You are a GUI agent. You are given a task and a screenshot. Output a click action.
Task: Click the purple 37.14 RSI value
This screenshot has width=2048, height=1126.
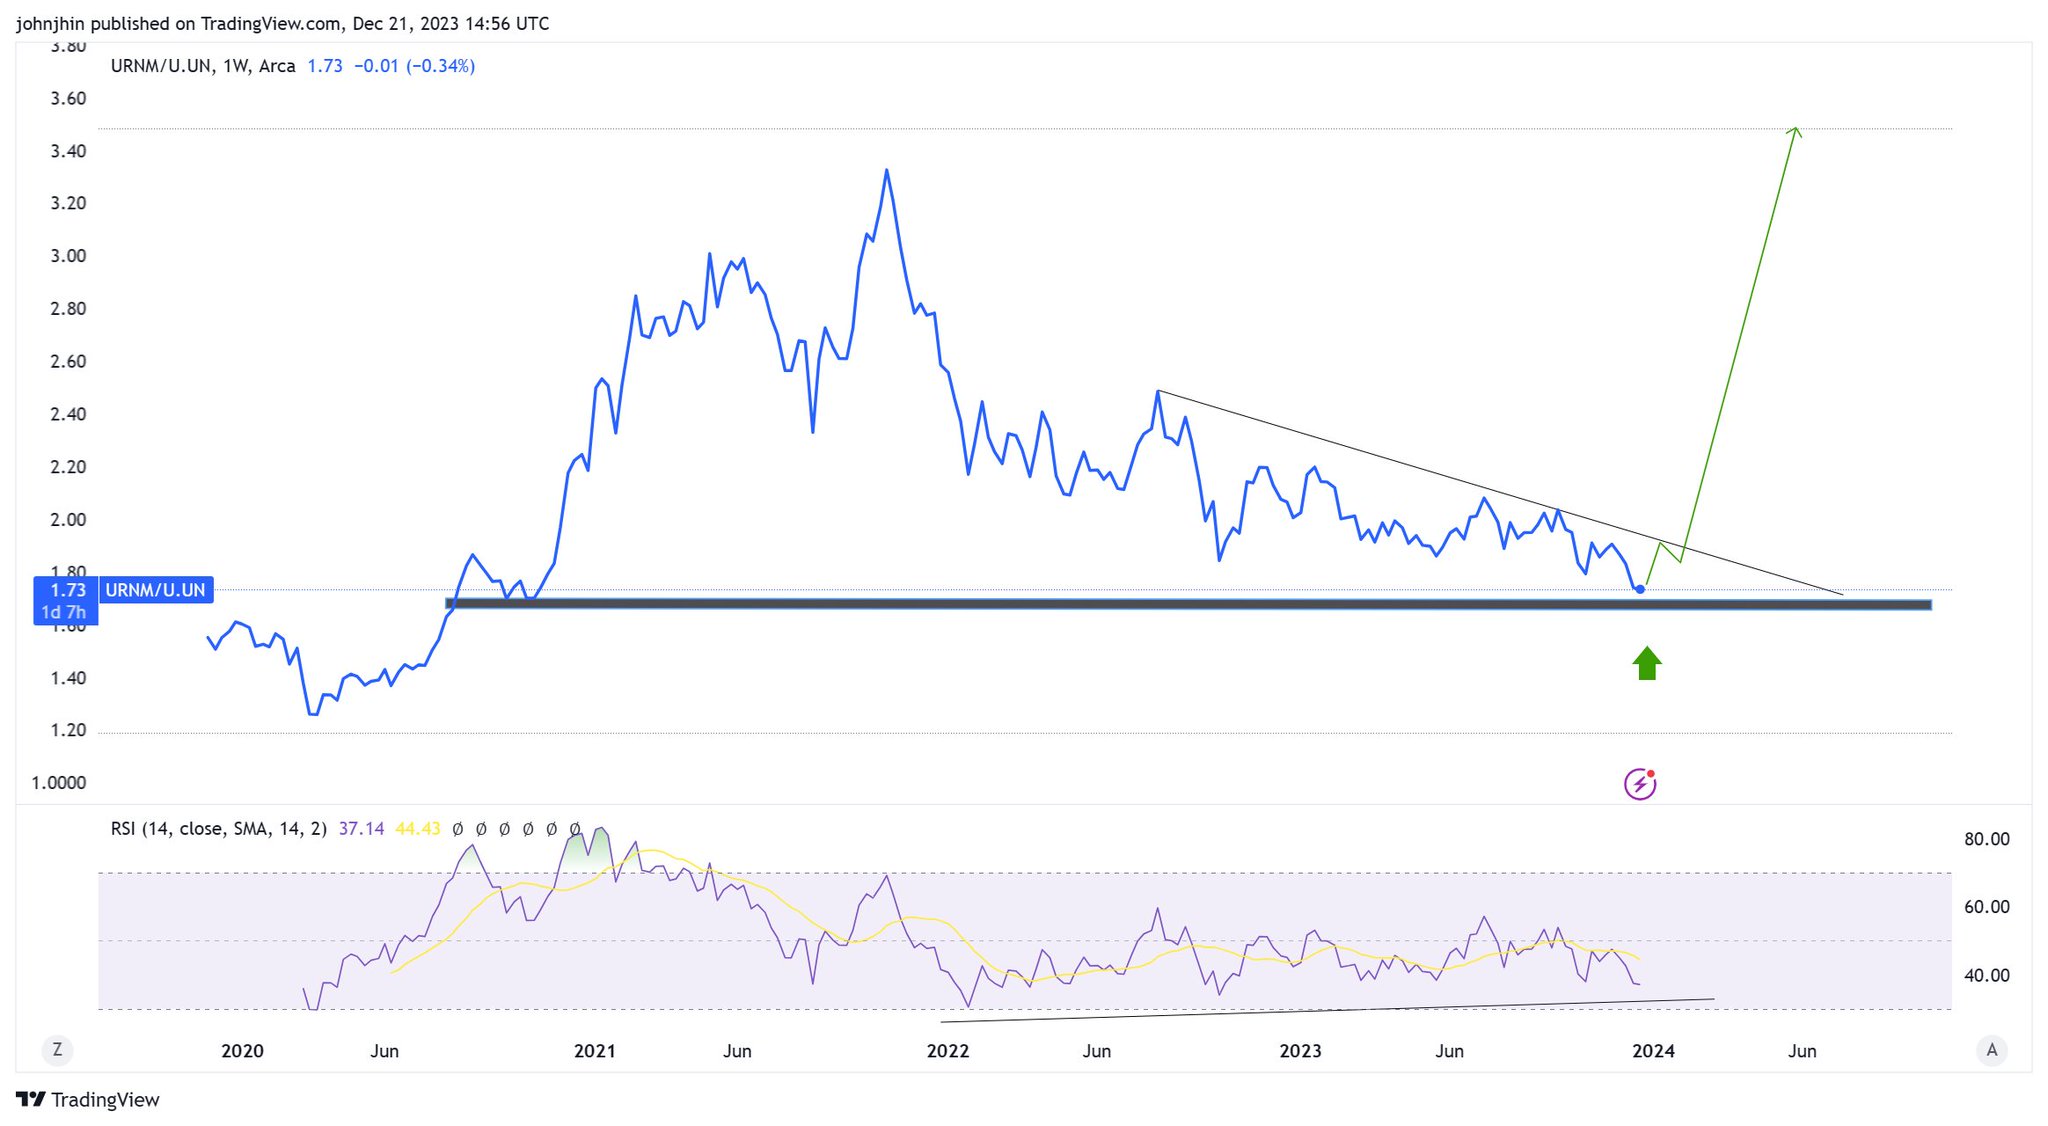coord(361,829)
